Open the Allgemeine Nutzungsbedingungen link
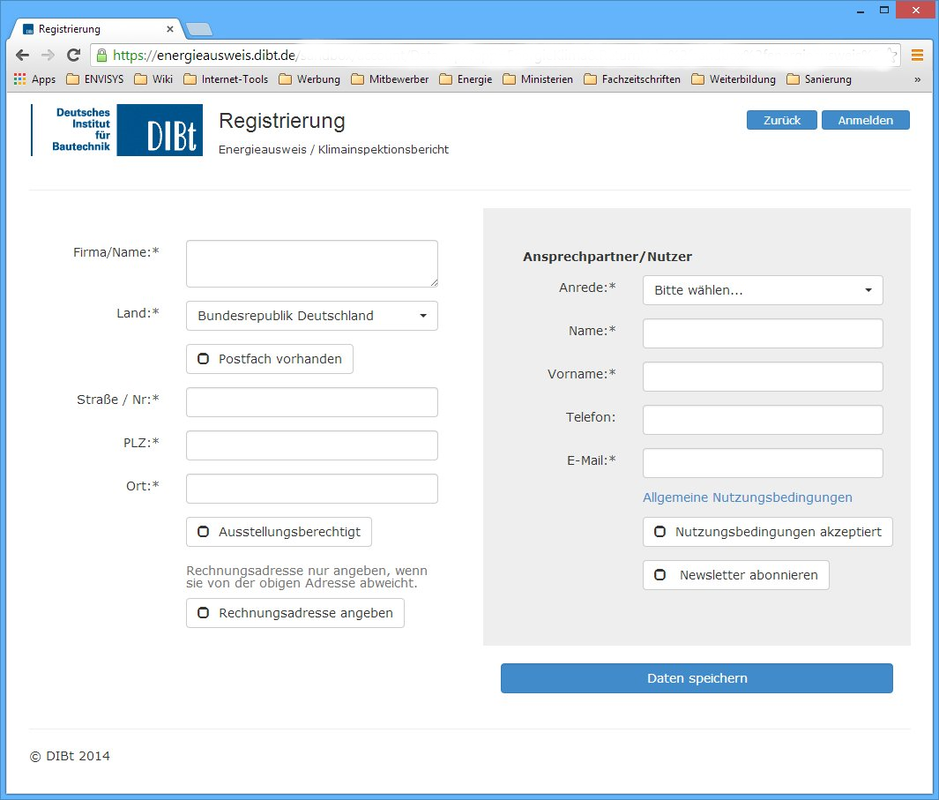This screenshot has height=800, width=939. [x=747, y=497]
